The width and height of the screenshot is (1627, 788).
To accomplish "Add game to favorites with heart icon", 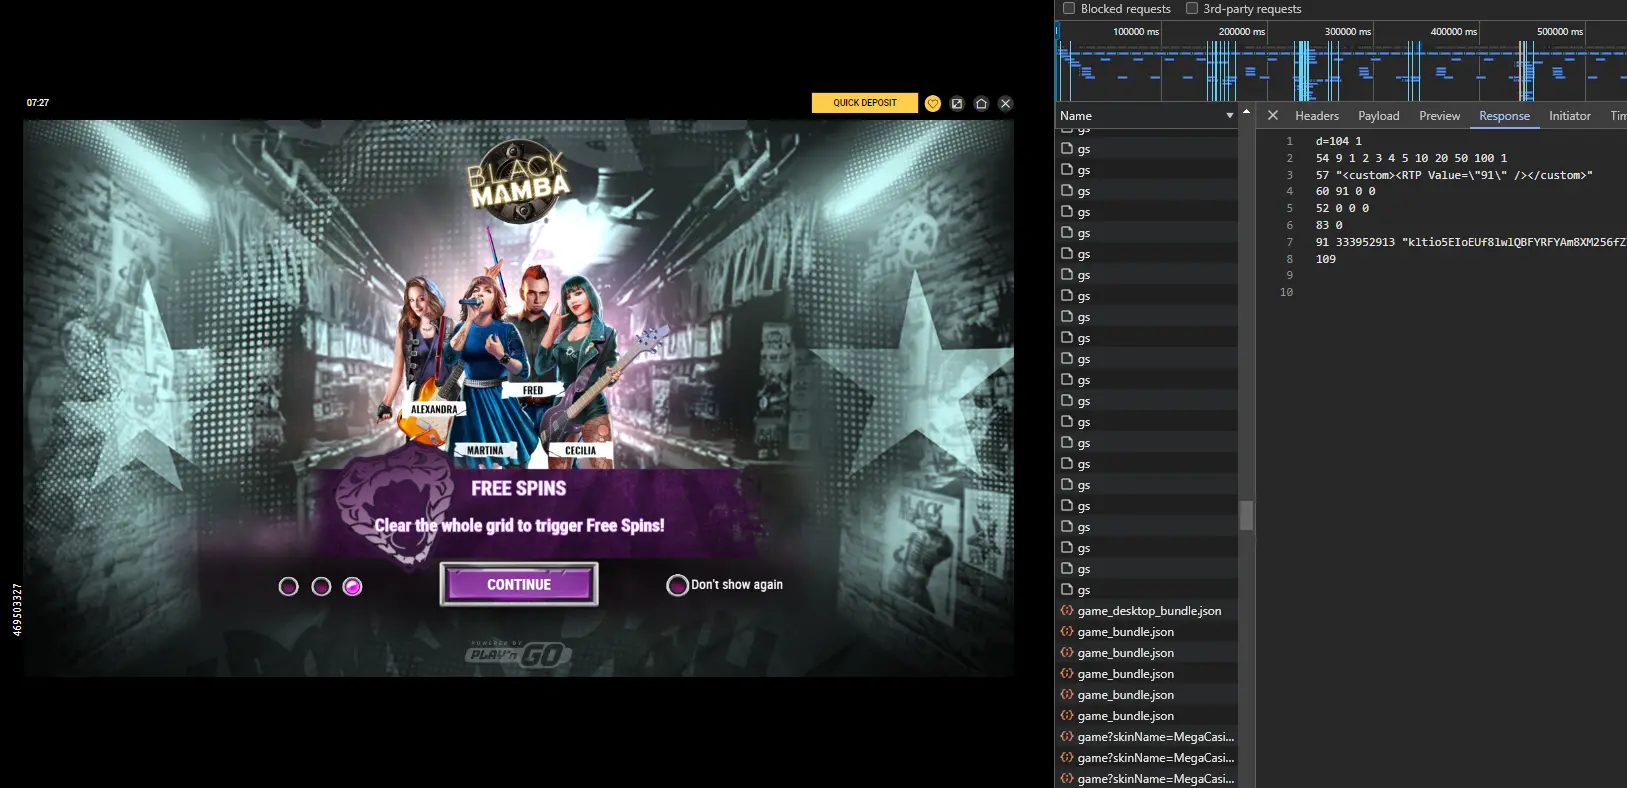I will pyautogui.click(x=933, y=103).
